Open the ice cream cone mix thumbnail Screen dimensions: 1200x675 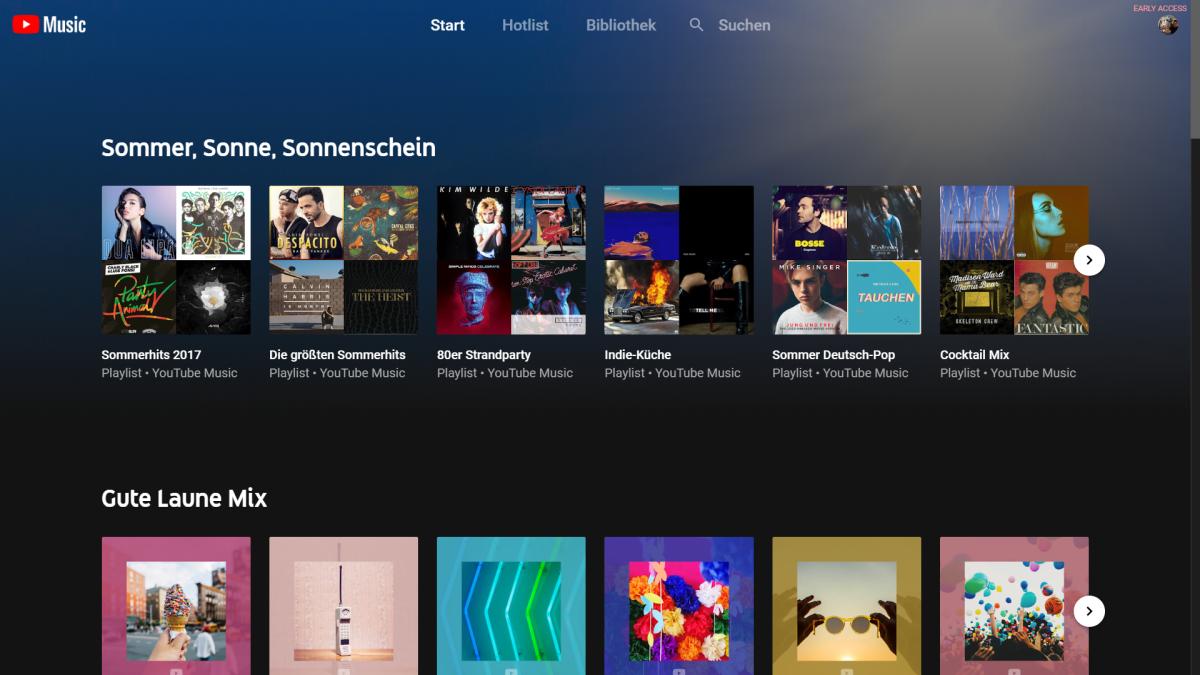[x=176, y=605]
